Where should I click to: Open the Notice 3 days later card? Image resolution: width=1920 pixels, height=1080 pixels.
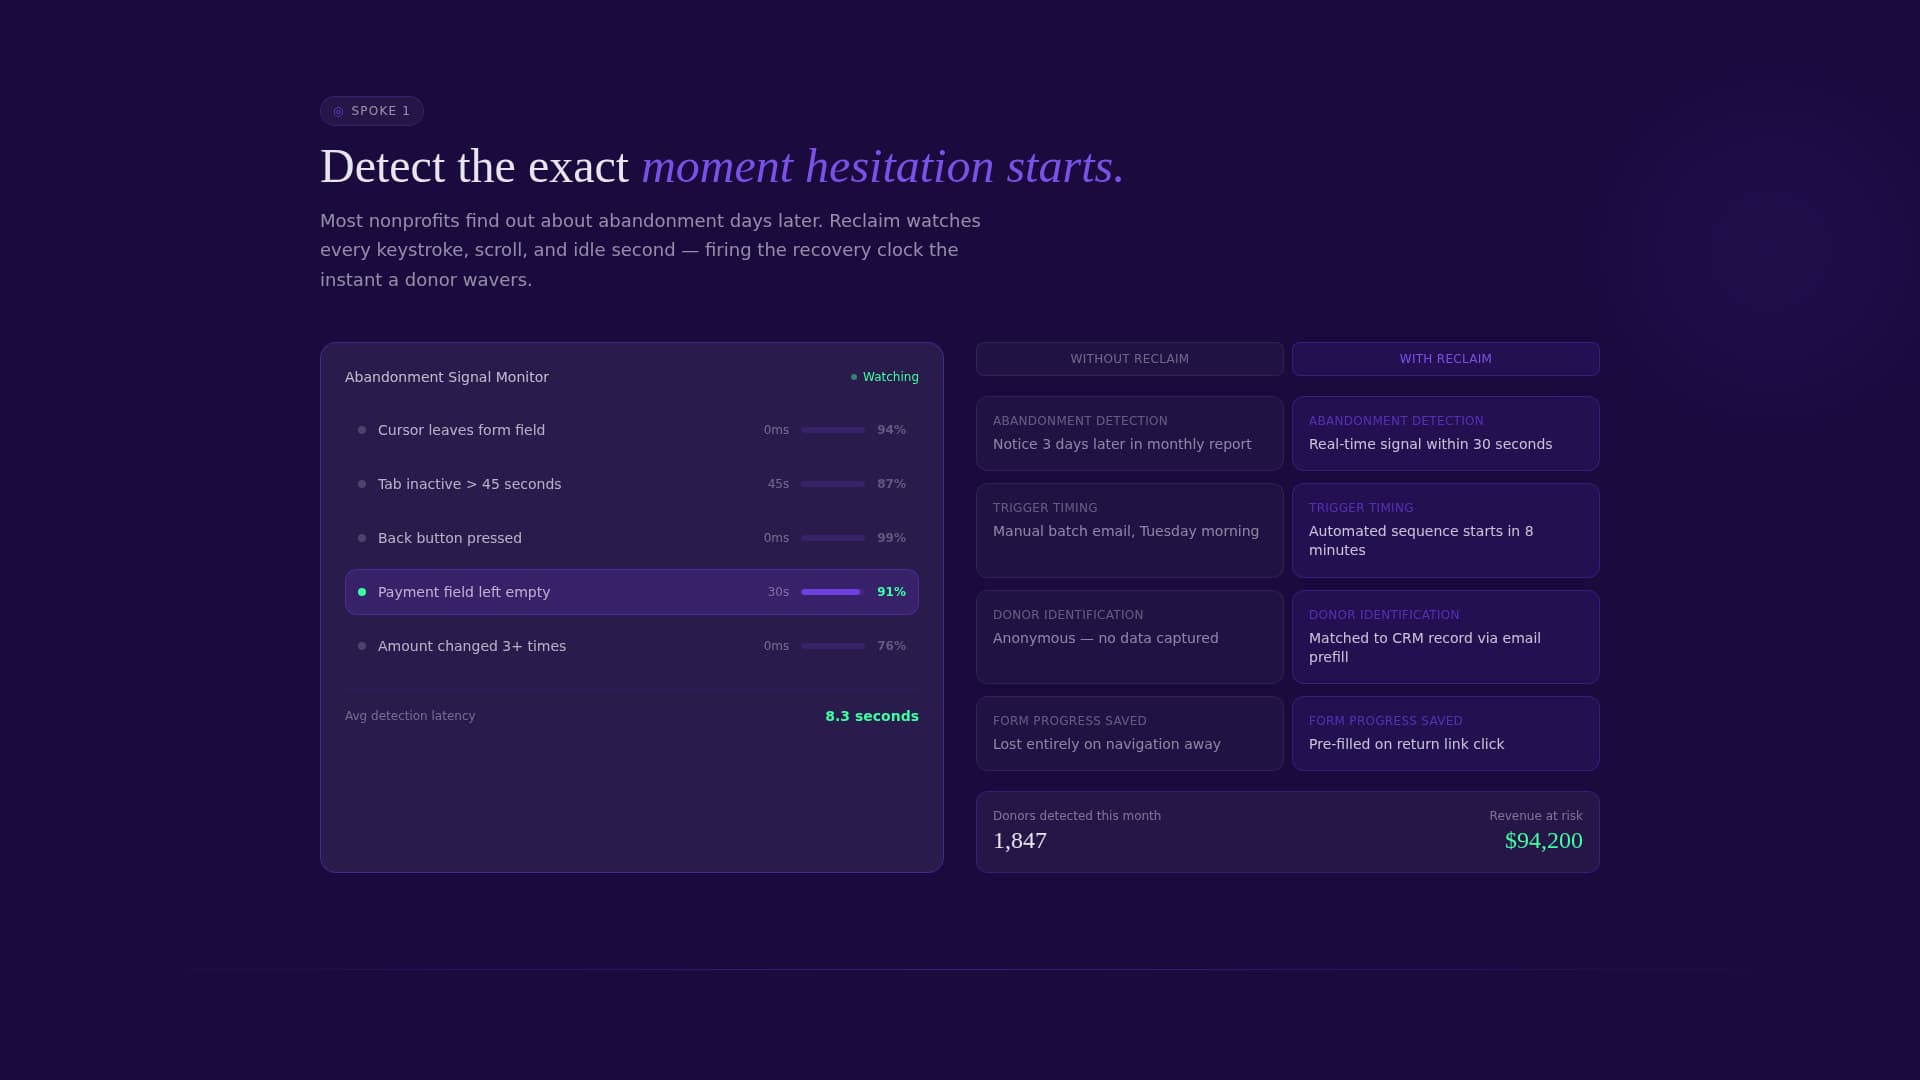coord(1130,434)
